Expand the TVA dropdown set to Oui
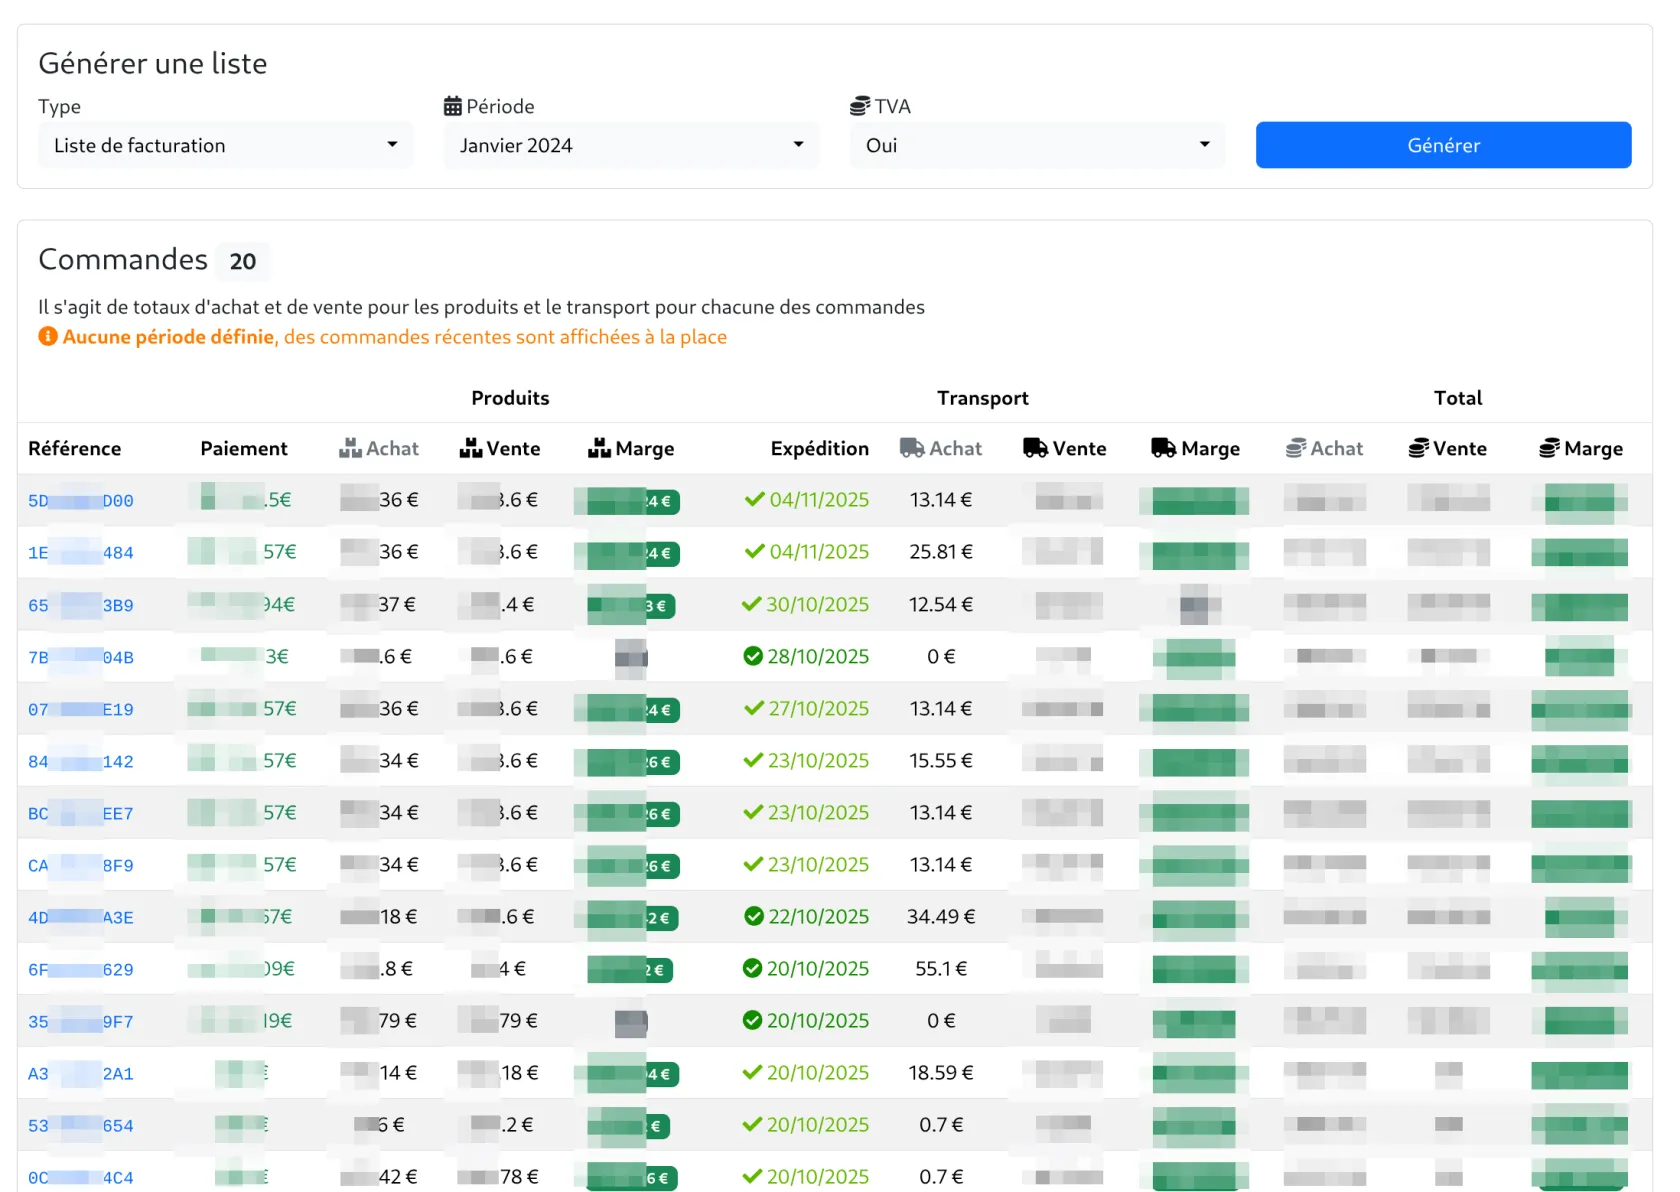Viewport: 1680px width, 1192px height. point(1037,145)
